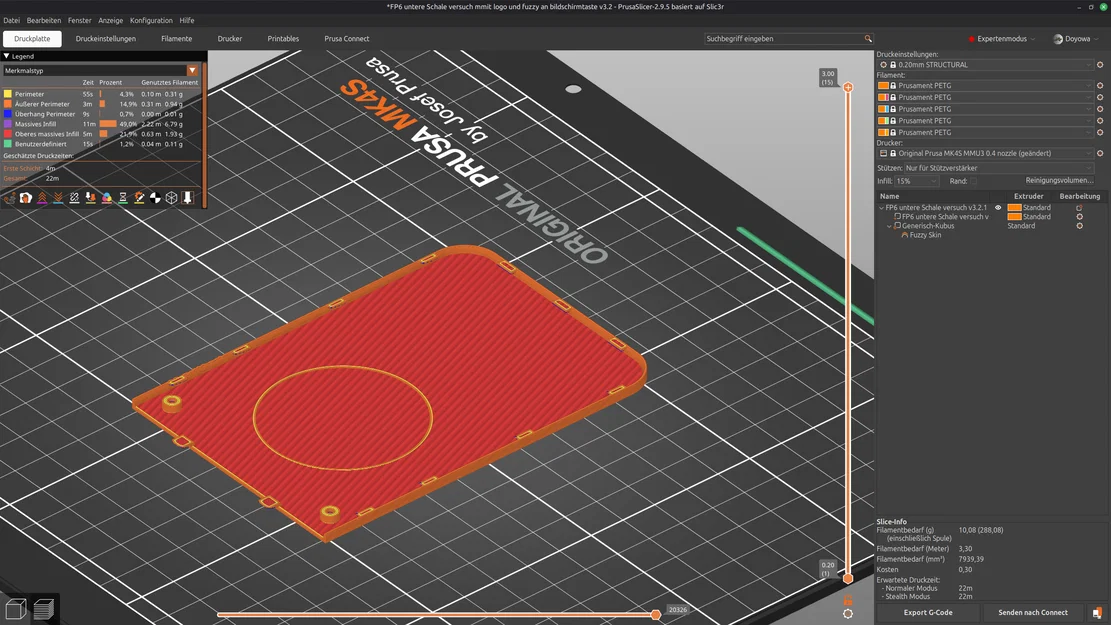Open Fenster menu
The width and height of the screenshot is (1111, 625).
click(x=79, y=21)
